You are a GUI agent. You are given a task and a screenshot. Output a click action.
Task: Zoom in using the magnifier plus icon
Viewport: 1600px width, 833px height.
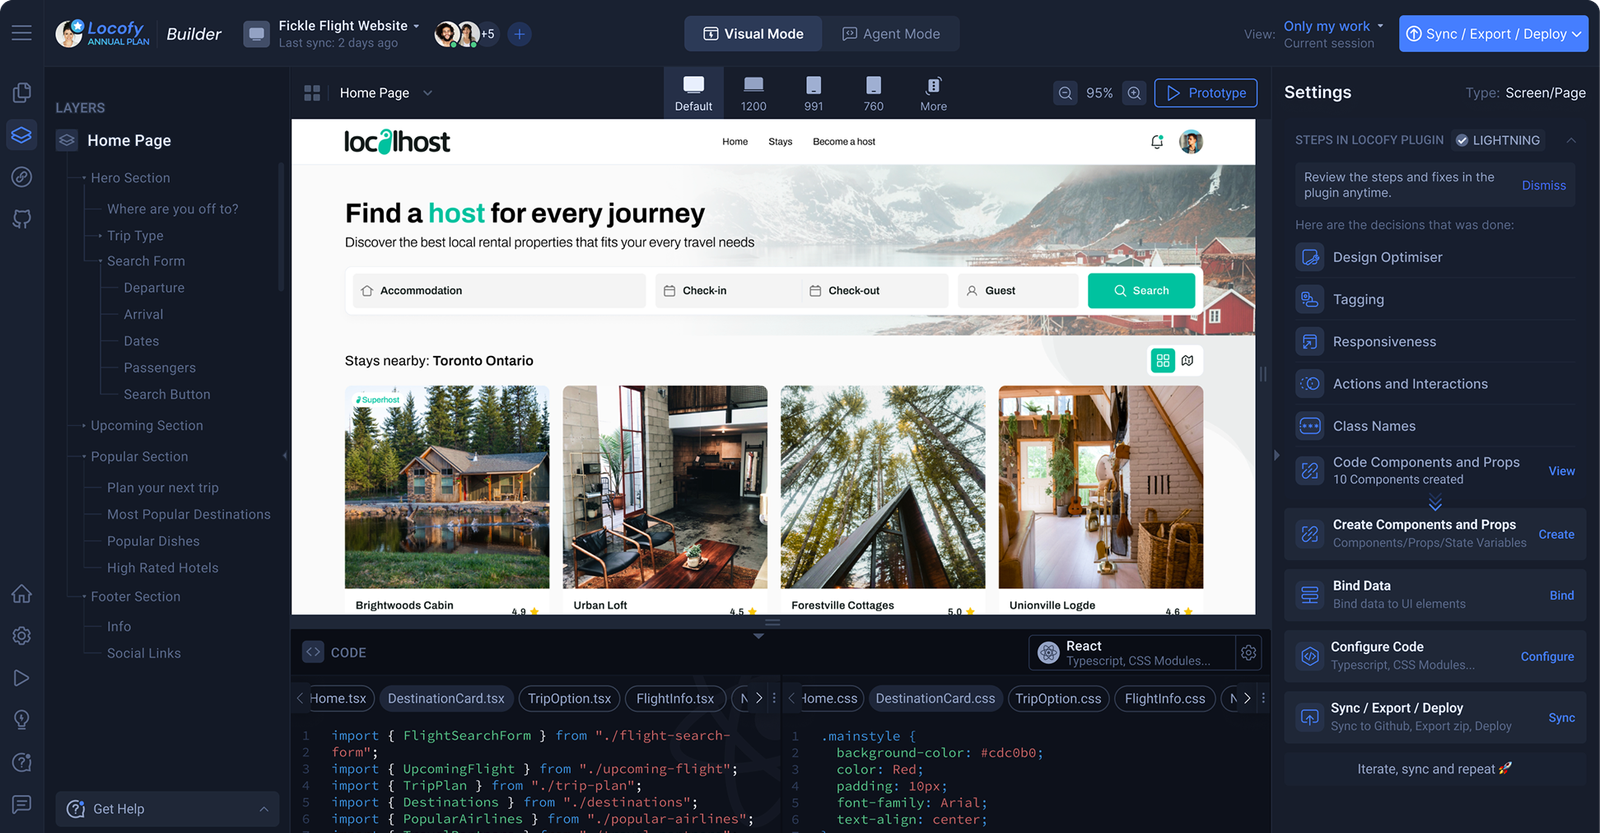click(x=1134, y=93)
